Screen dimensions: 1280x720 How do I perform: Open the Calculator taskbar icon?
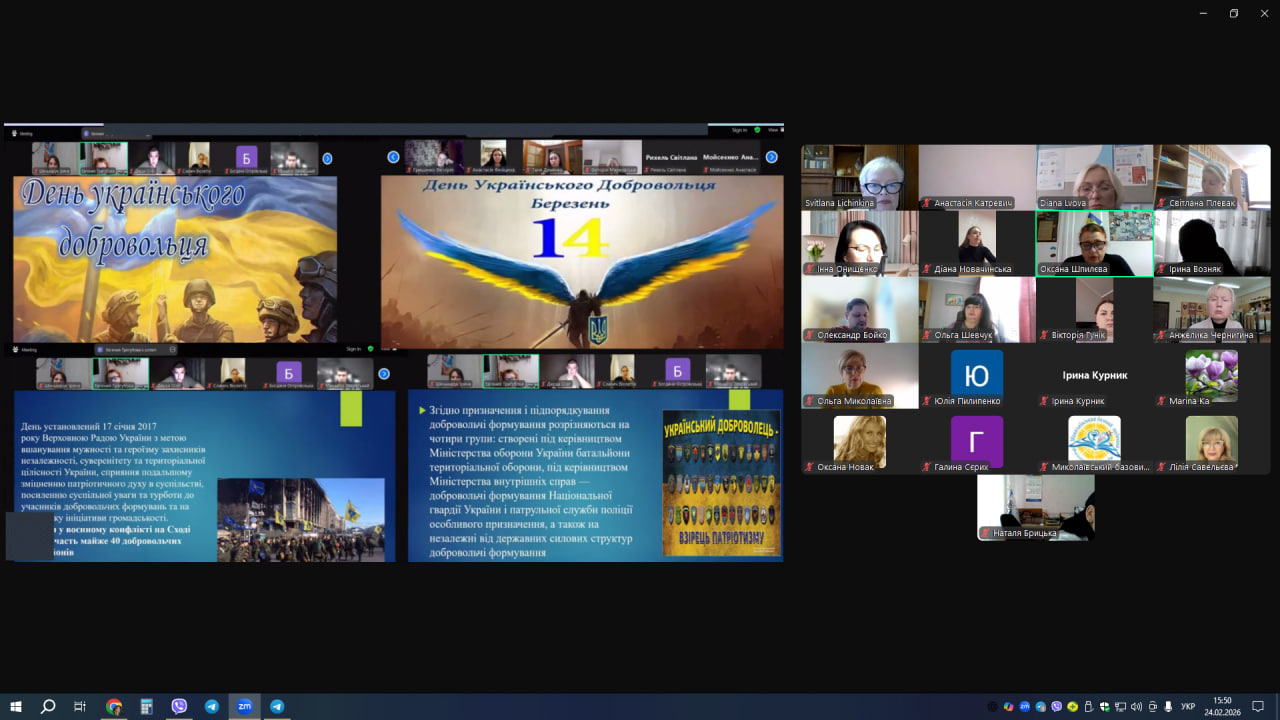pyautogui.click(x=146, y=706)
